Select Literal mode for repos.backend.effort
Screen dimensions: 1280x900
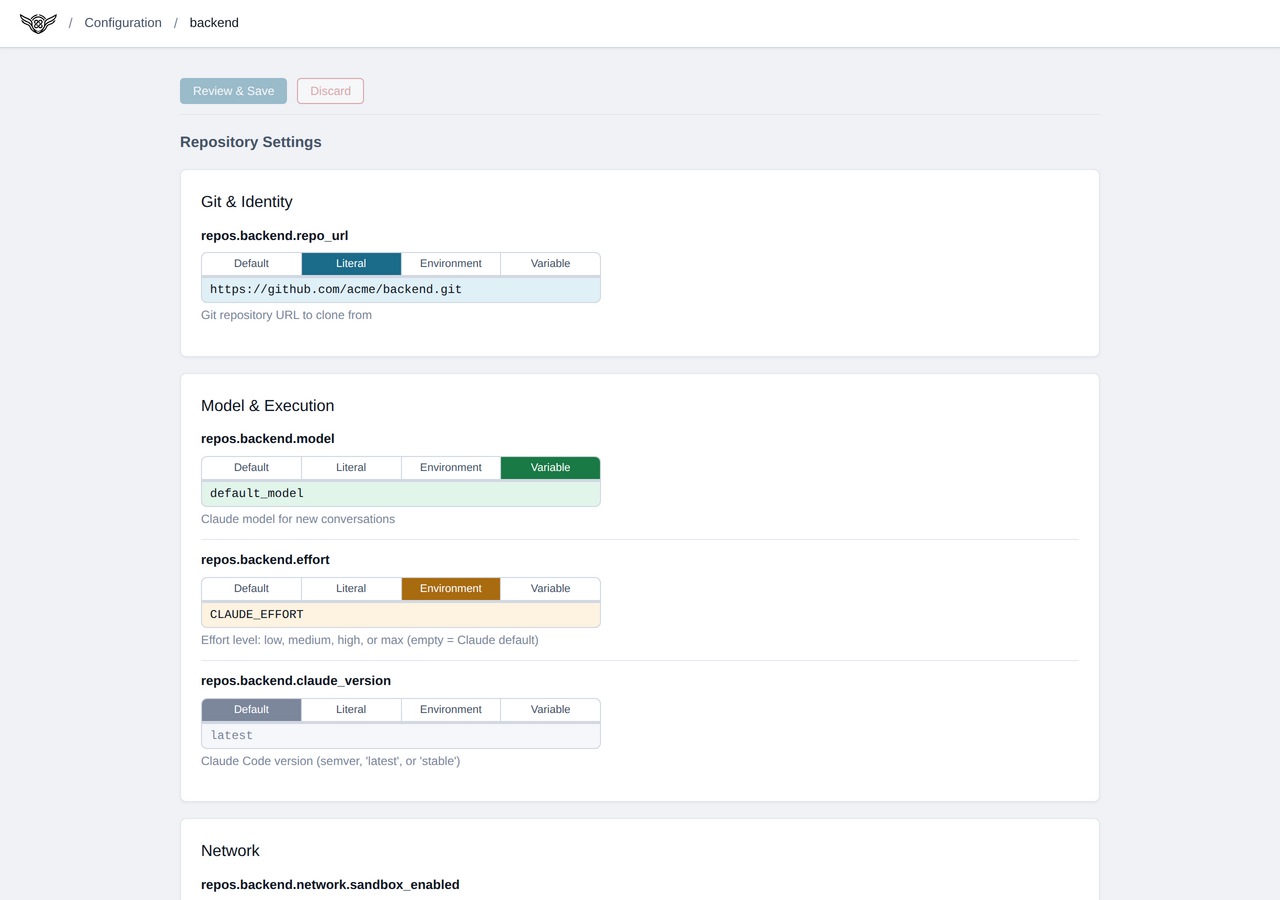tap(351, 588)
